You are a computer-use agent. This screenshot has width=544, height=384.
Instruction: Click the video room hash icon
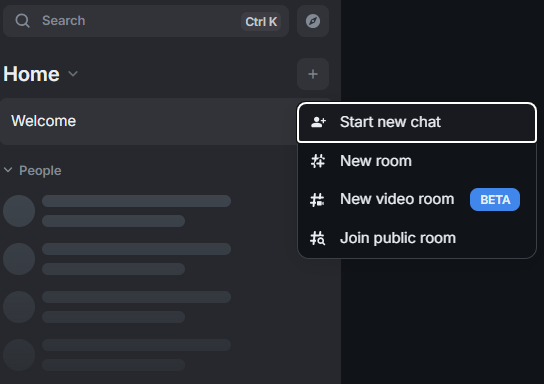(317, 200)
